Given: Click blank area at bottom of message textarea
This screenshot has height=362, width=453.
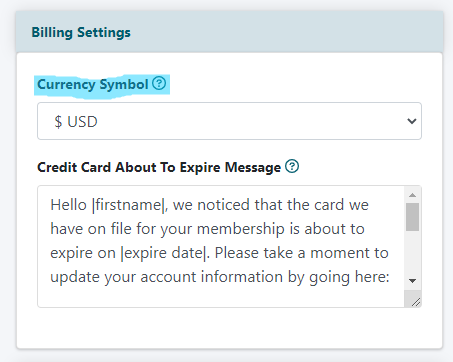Looking at the screenshot, I should [220, 298].
